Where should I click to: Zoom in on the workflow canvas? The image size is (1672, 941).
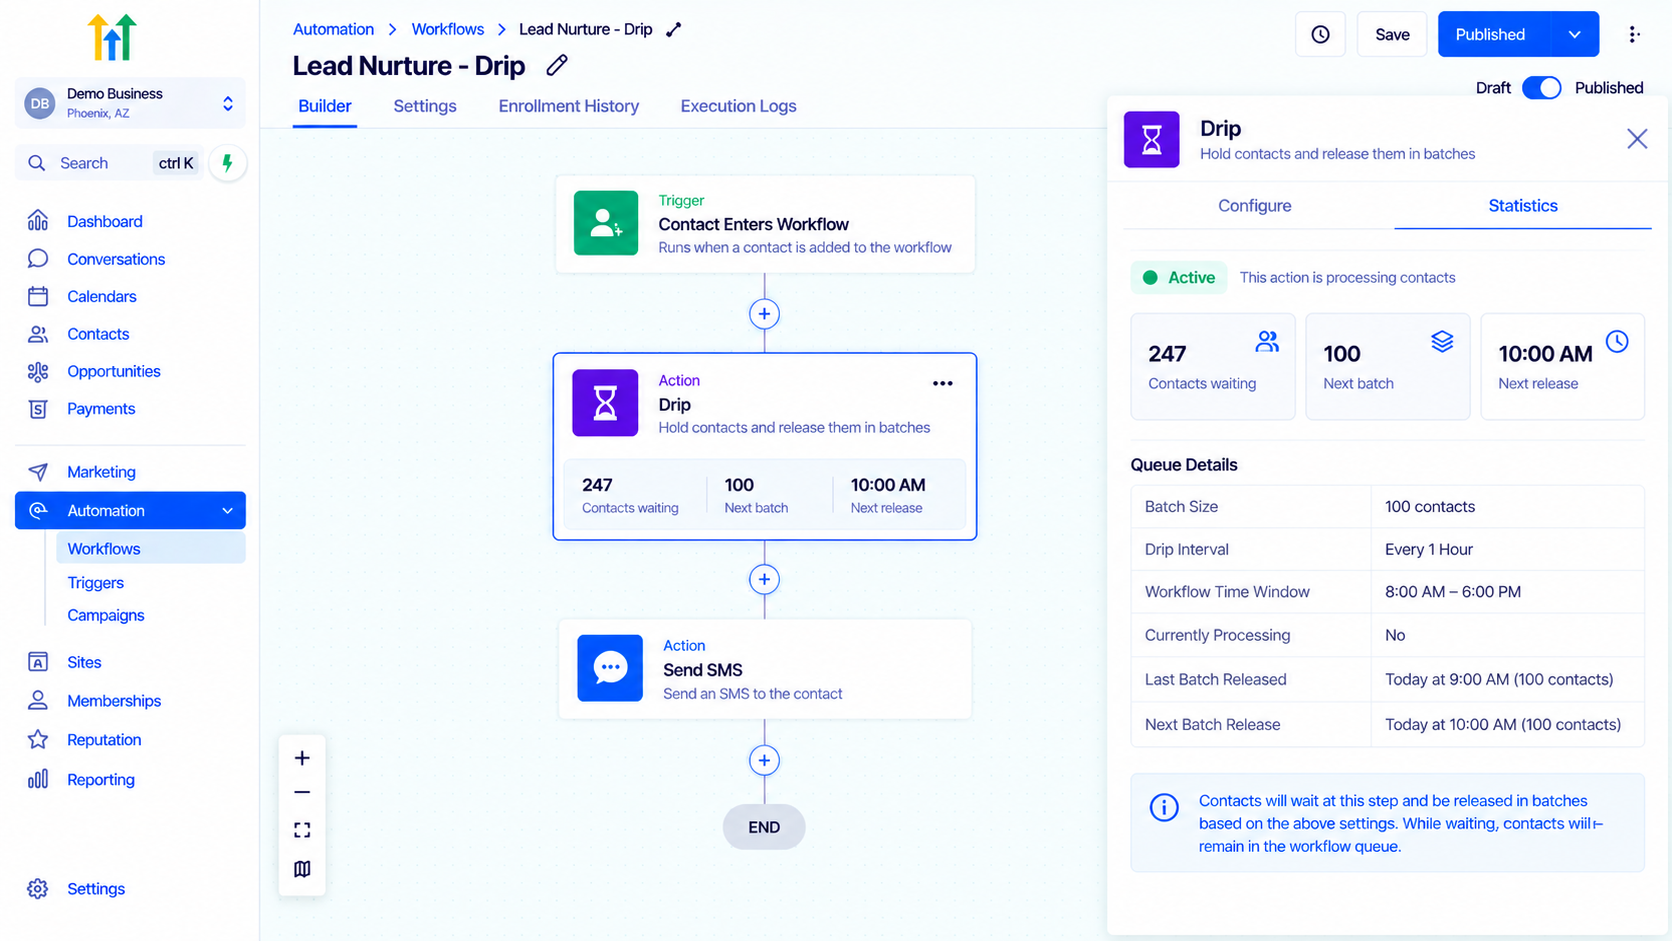click(x=302, y=758)
